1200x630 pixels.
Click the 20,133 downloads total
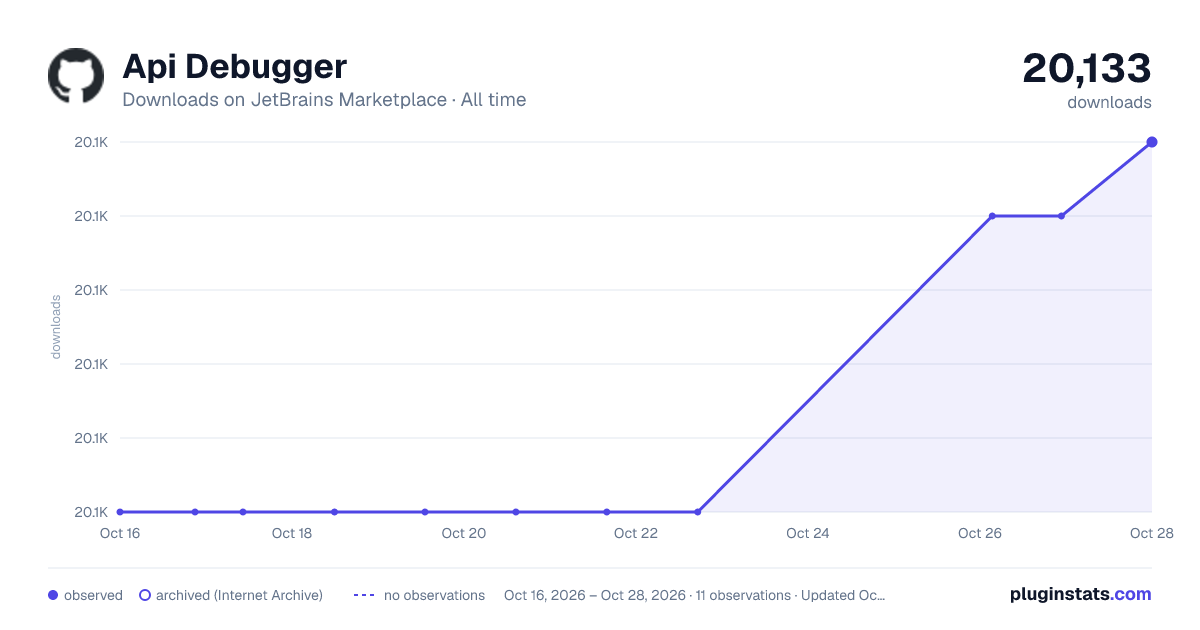[1086, 68]
